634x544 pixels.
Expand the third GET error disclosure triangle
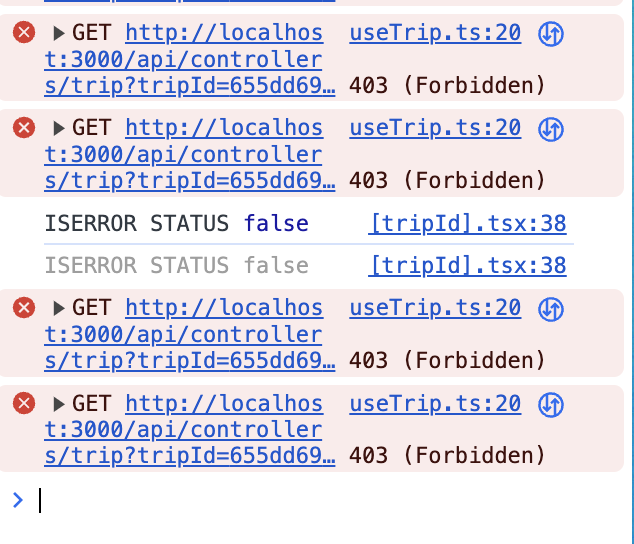point(59,309)
